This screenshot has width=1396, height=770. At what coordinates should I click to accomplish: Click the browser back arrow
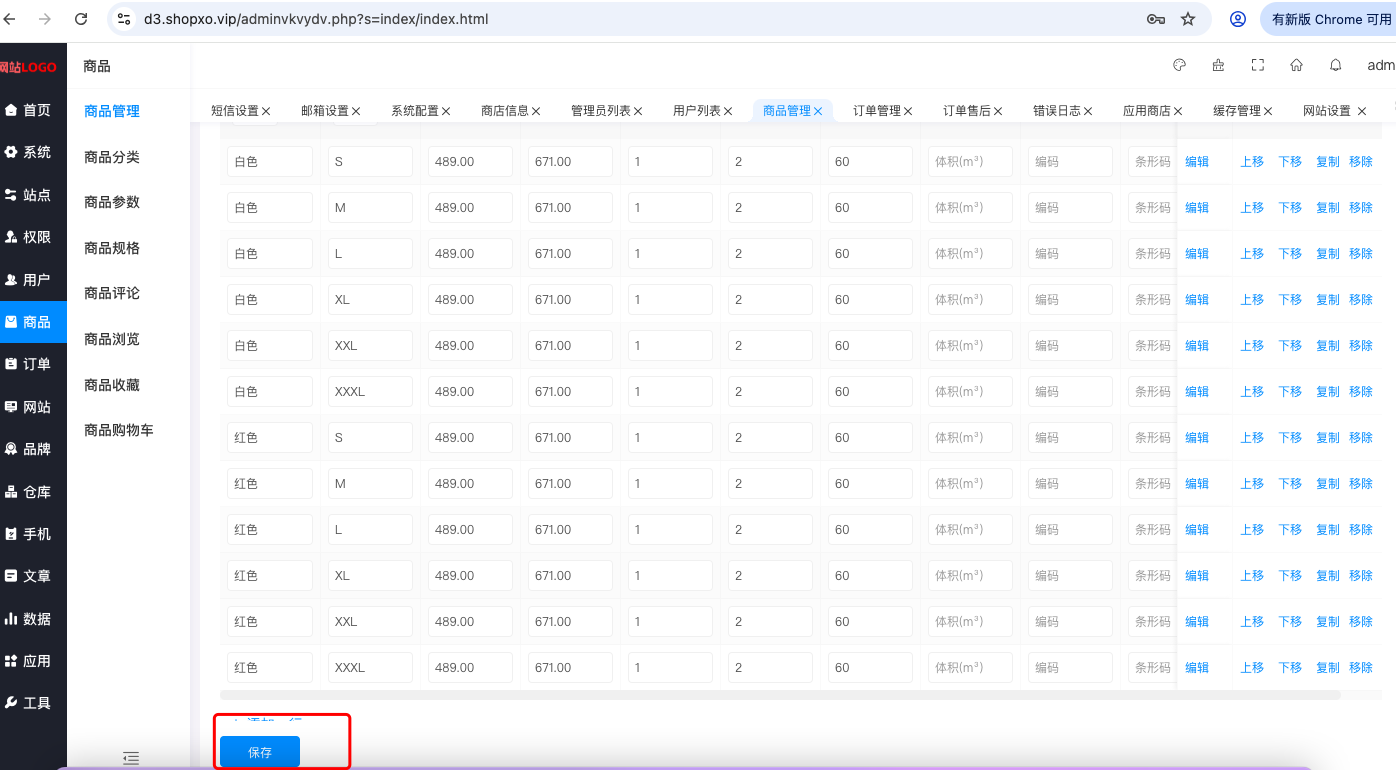10,19
